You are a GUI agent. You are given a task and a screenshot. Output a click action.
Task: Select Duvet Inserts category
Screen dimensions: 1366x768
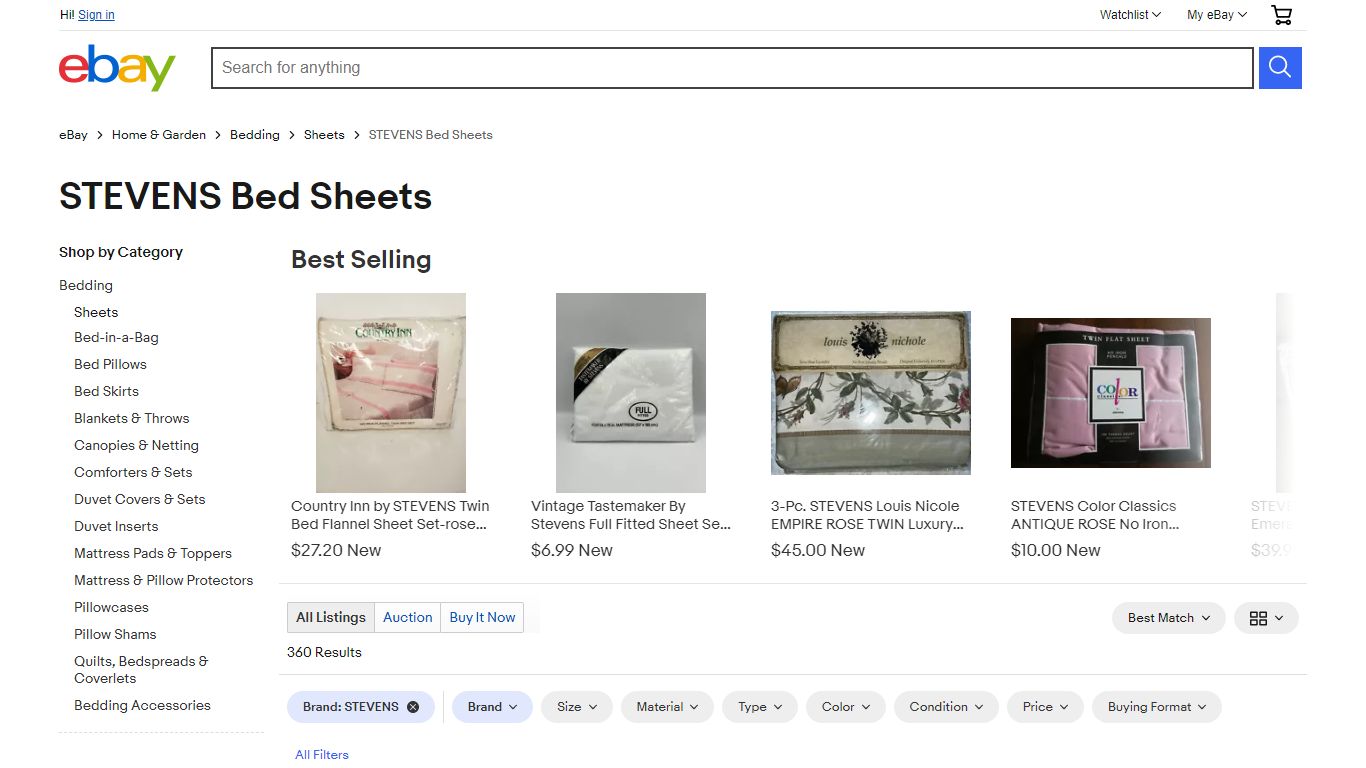116,527
